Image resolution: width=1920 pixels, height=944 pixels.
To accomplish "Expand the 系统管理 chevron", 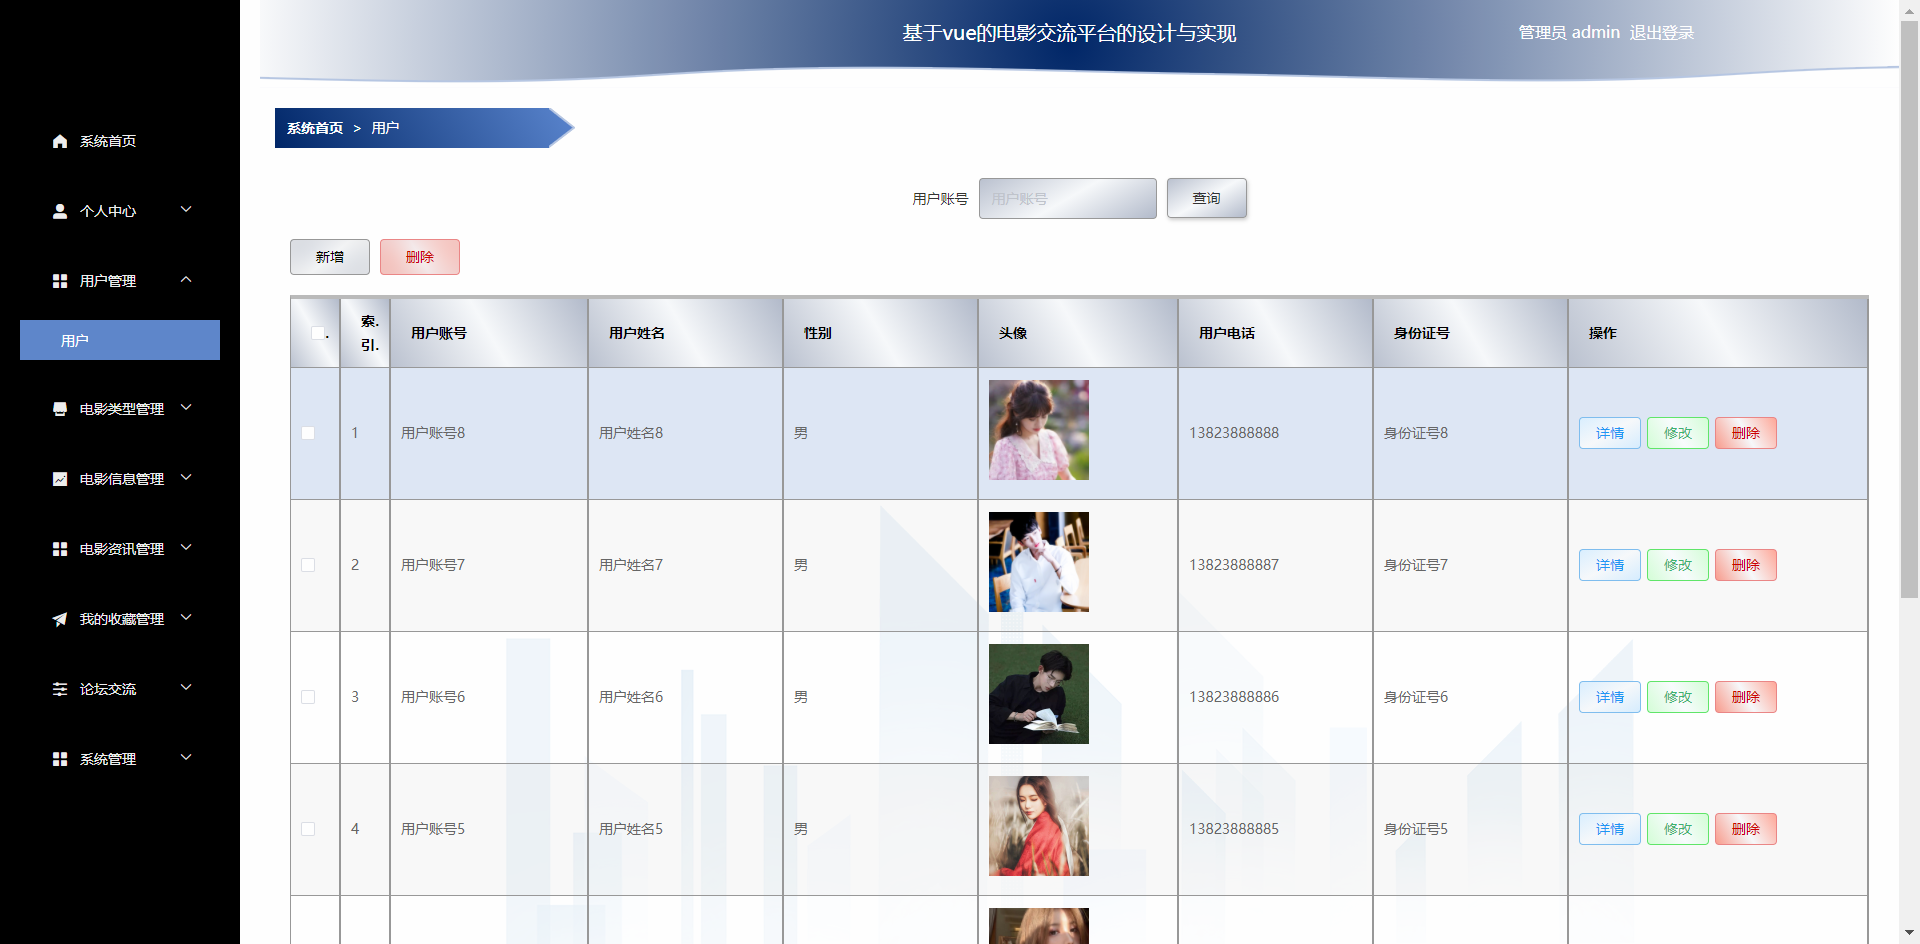I will click(186, 758).
